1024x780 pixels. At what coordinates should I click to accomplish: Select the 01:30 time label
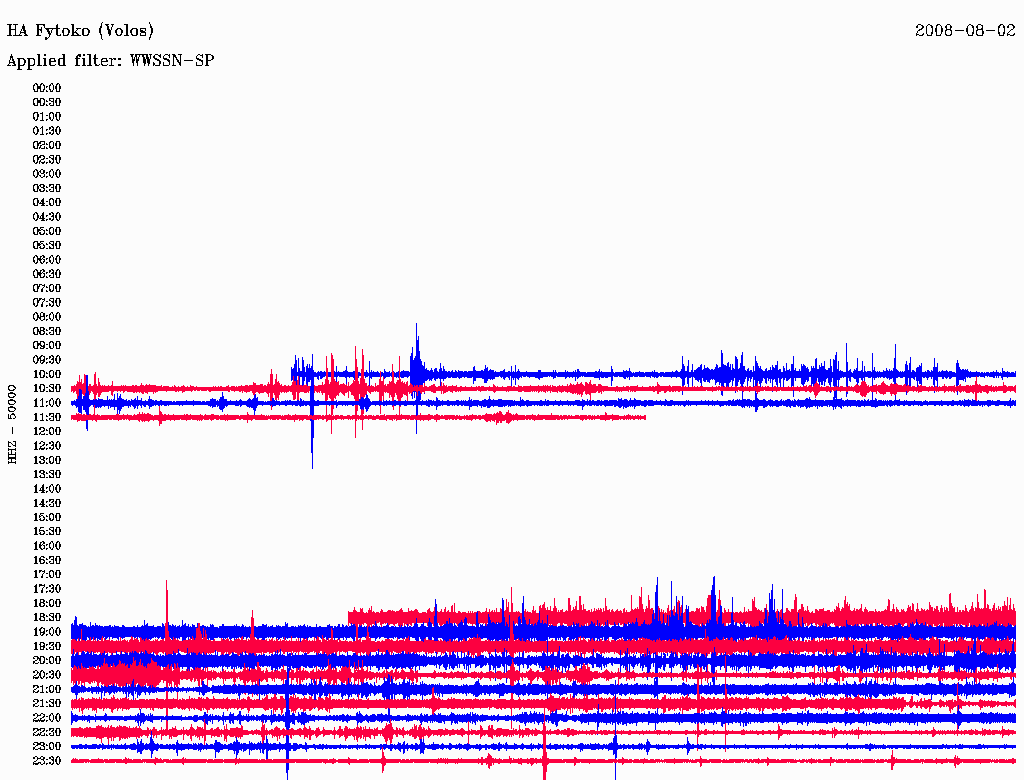(47, 131)
